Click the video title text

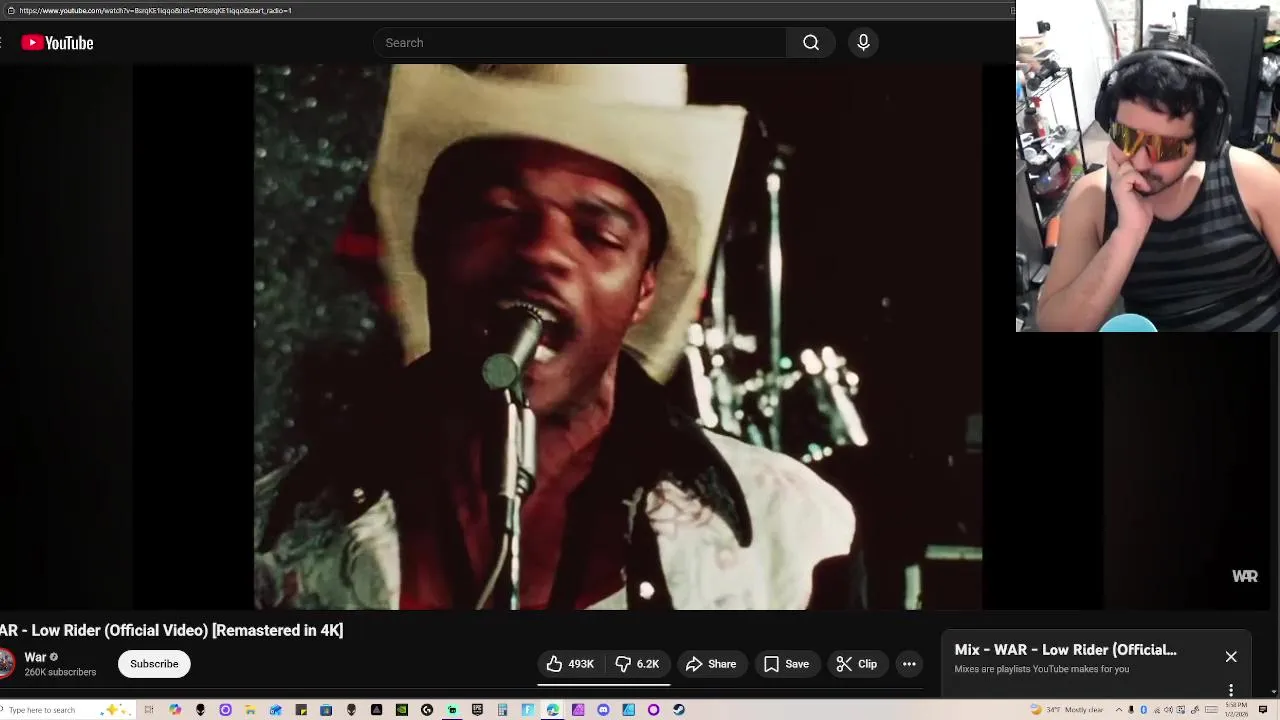[x=172, y=630]
